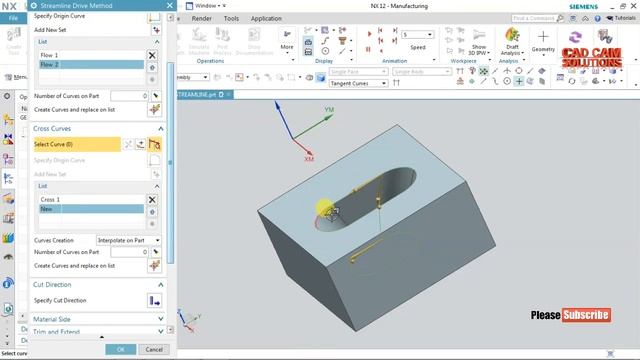Screen dimensions: 640x360
Task: Pause the animation
Action: point(368,49)
